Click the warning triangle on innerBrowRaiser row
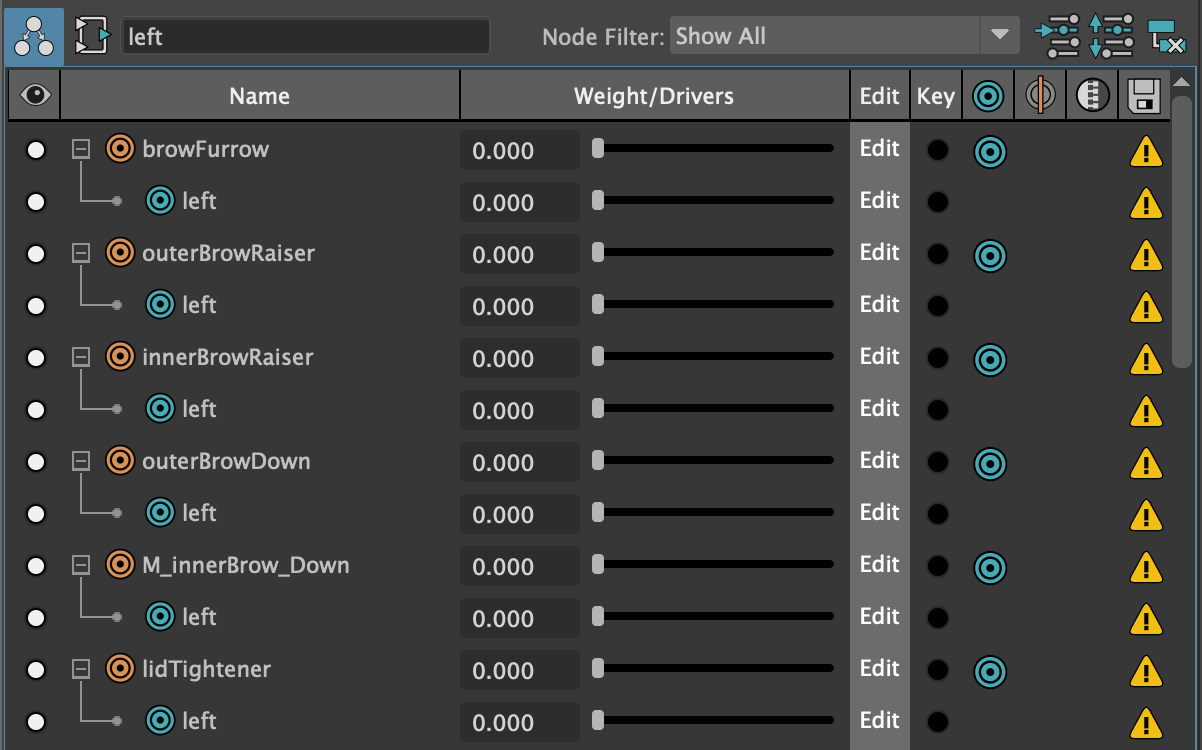This screenshot has width=1202, height=750. [1146, 359]
